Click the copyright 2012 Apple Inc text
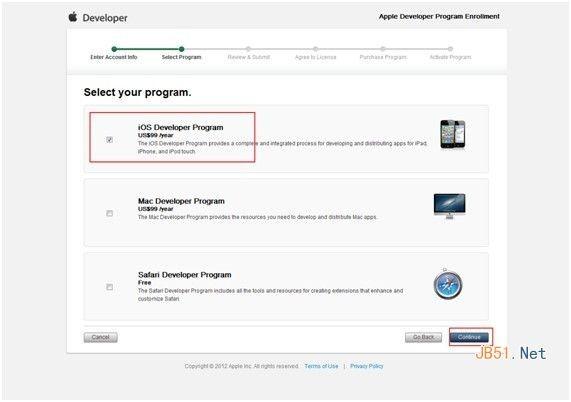This screenshot has width=571, height=402. pos(241,366)
